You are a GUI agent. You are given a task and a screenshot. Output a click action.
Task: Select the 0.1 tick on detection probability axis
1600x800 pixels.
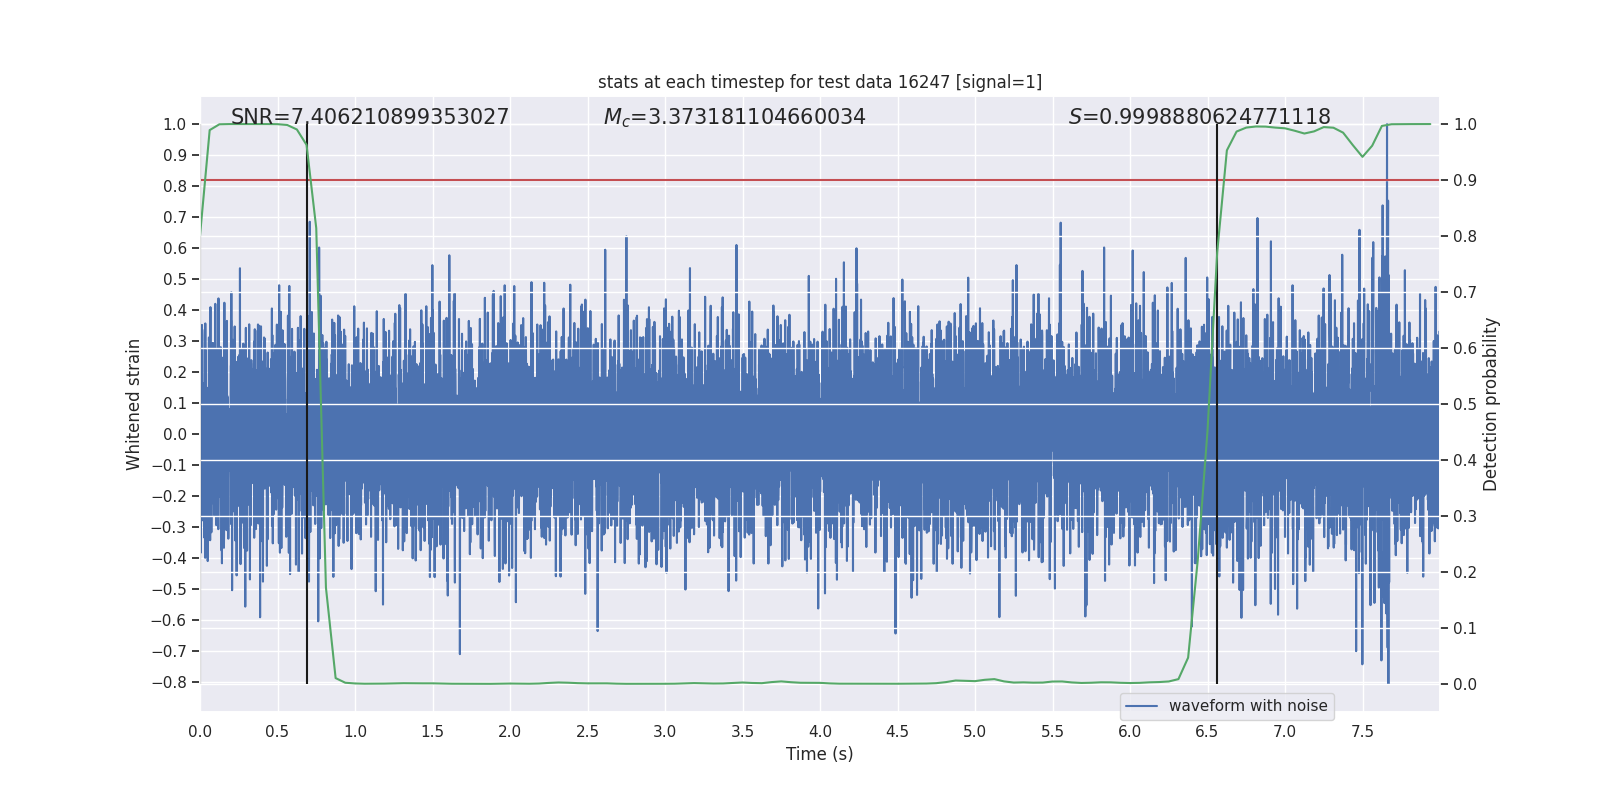pyautogui.click(x=1465, y=628)
